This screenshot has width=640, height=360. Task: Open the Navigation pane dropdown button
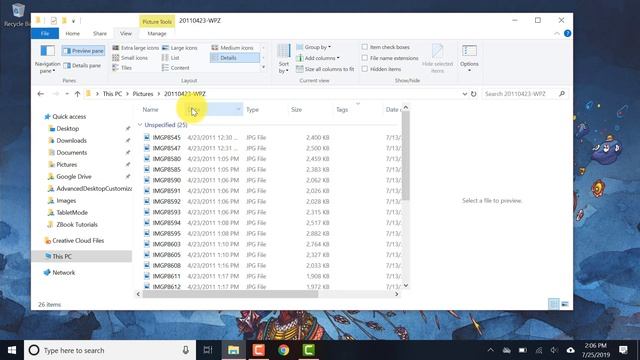47,59
